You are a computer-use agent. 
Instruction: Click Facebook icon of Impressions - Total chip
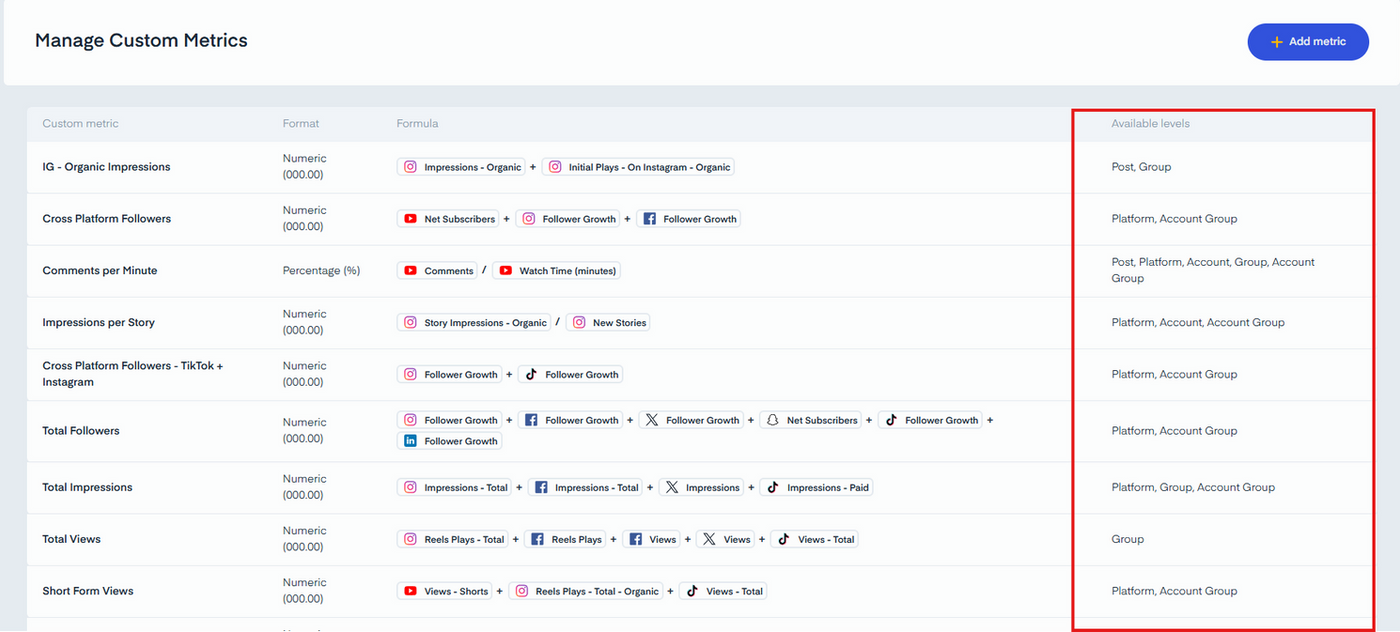[541, 488]
